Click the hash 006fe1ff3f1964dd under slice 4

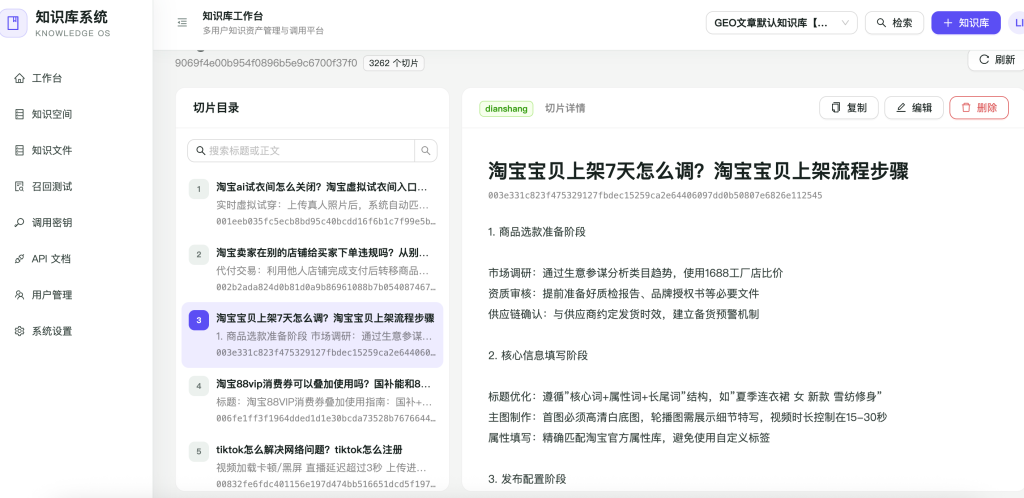(326, 418)
